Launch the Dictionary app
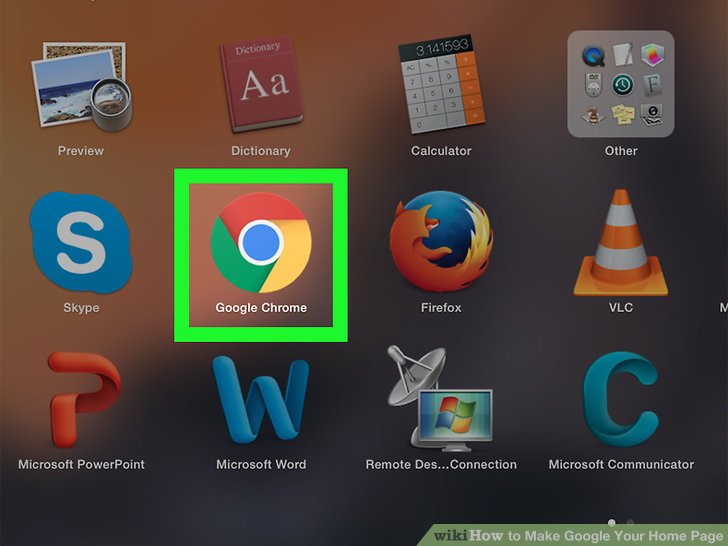728x546 pixels. coord(261,84)
